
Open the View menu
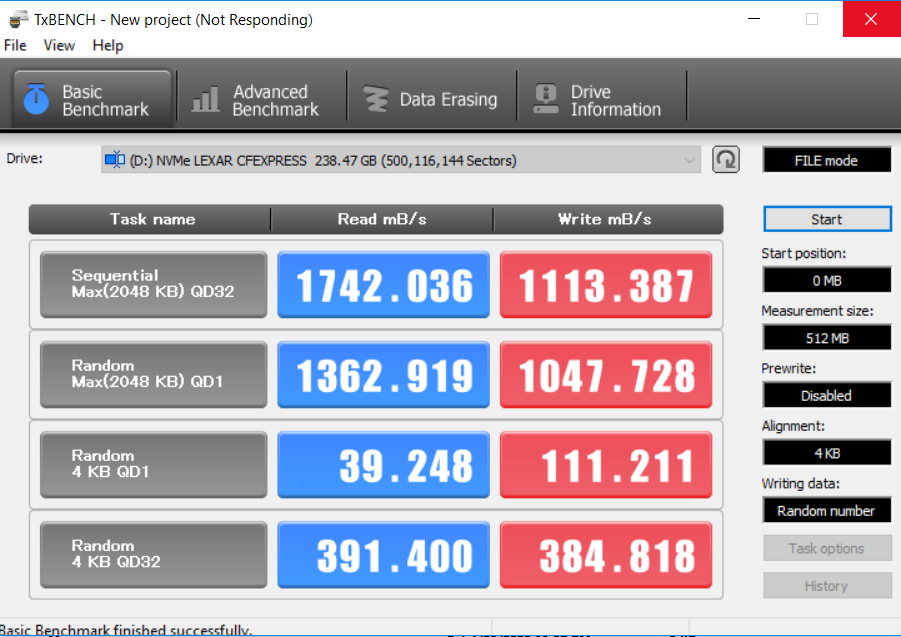(59, 45)
